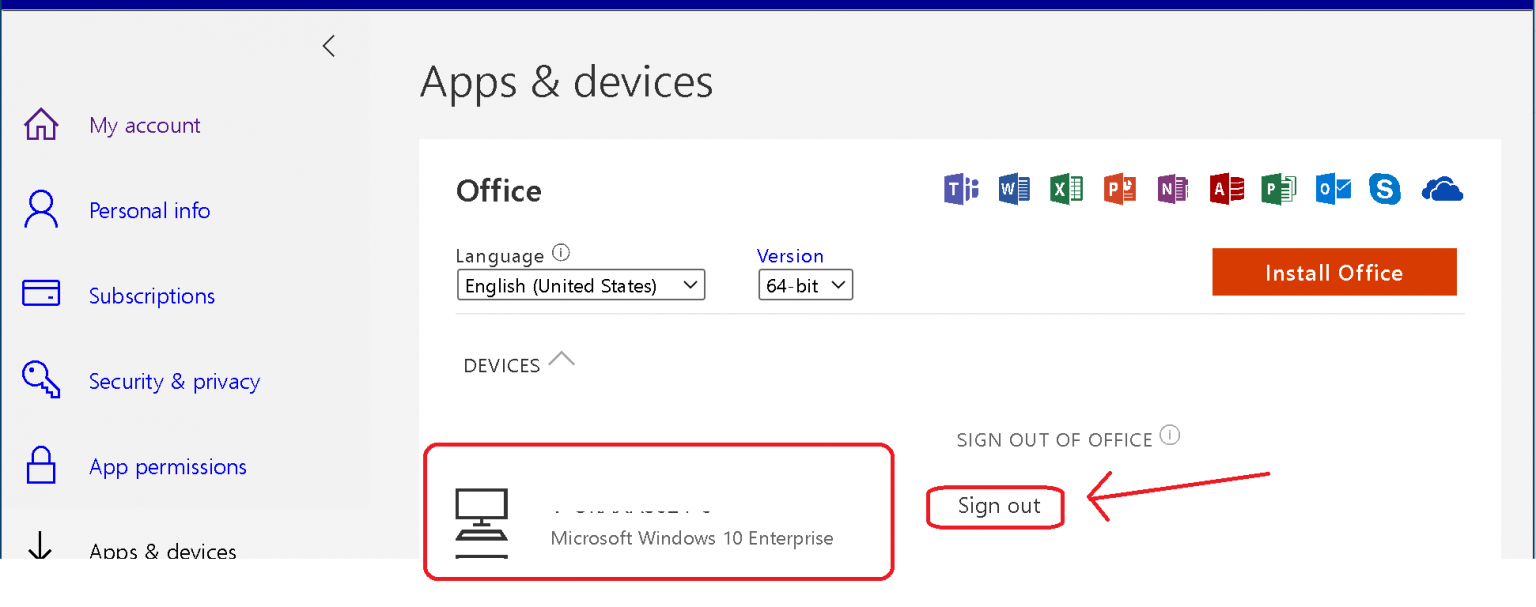The height and width of the screenshot is (607, 1536).
Task: Open the Microsoft Teams app icon
Action: [x=961, y=189]
